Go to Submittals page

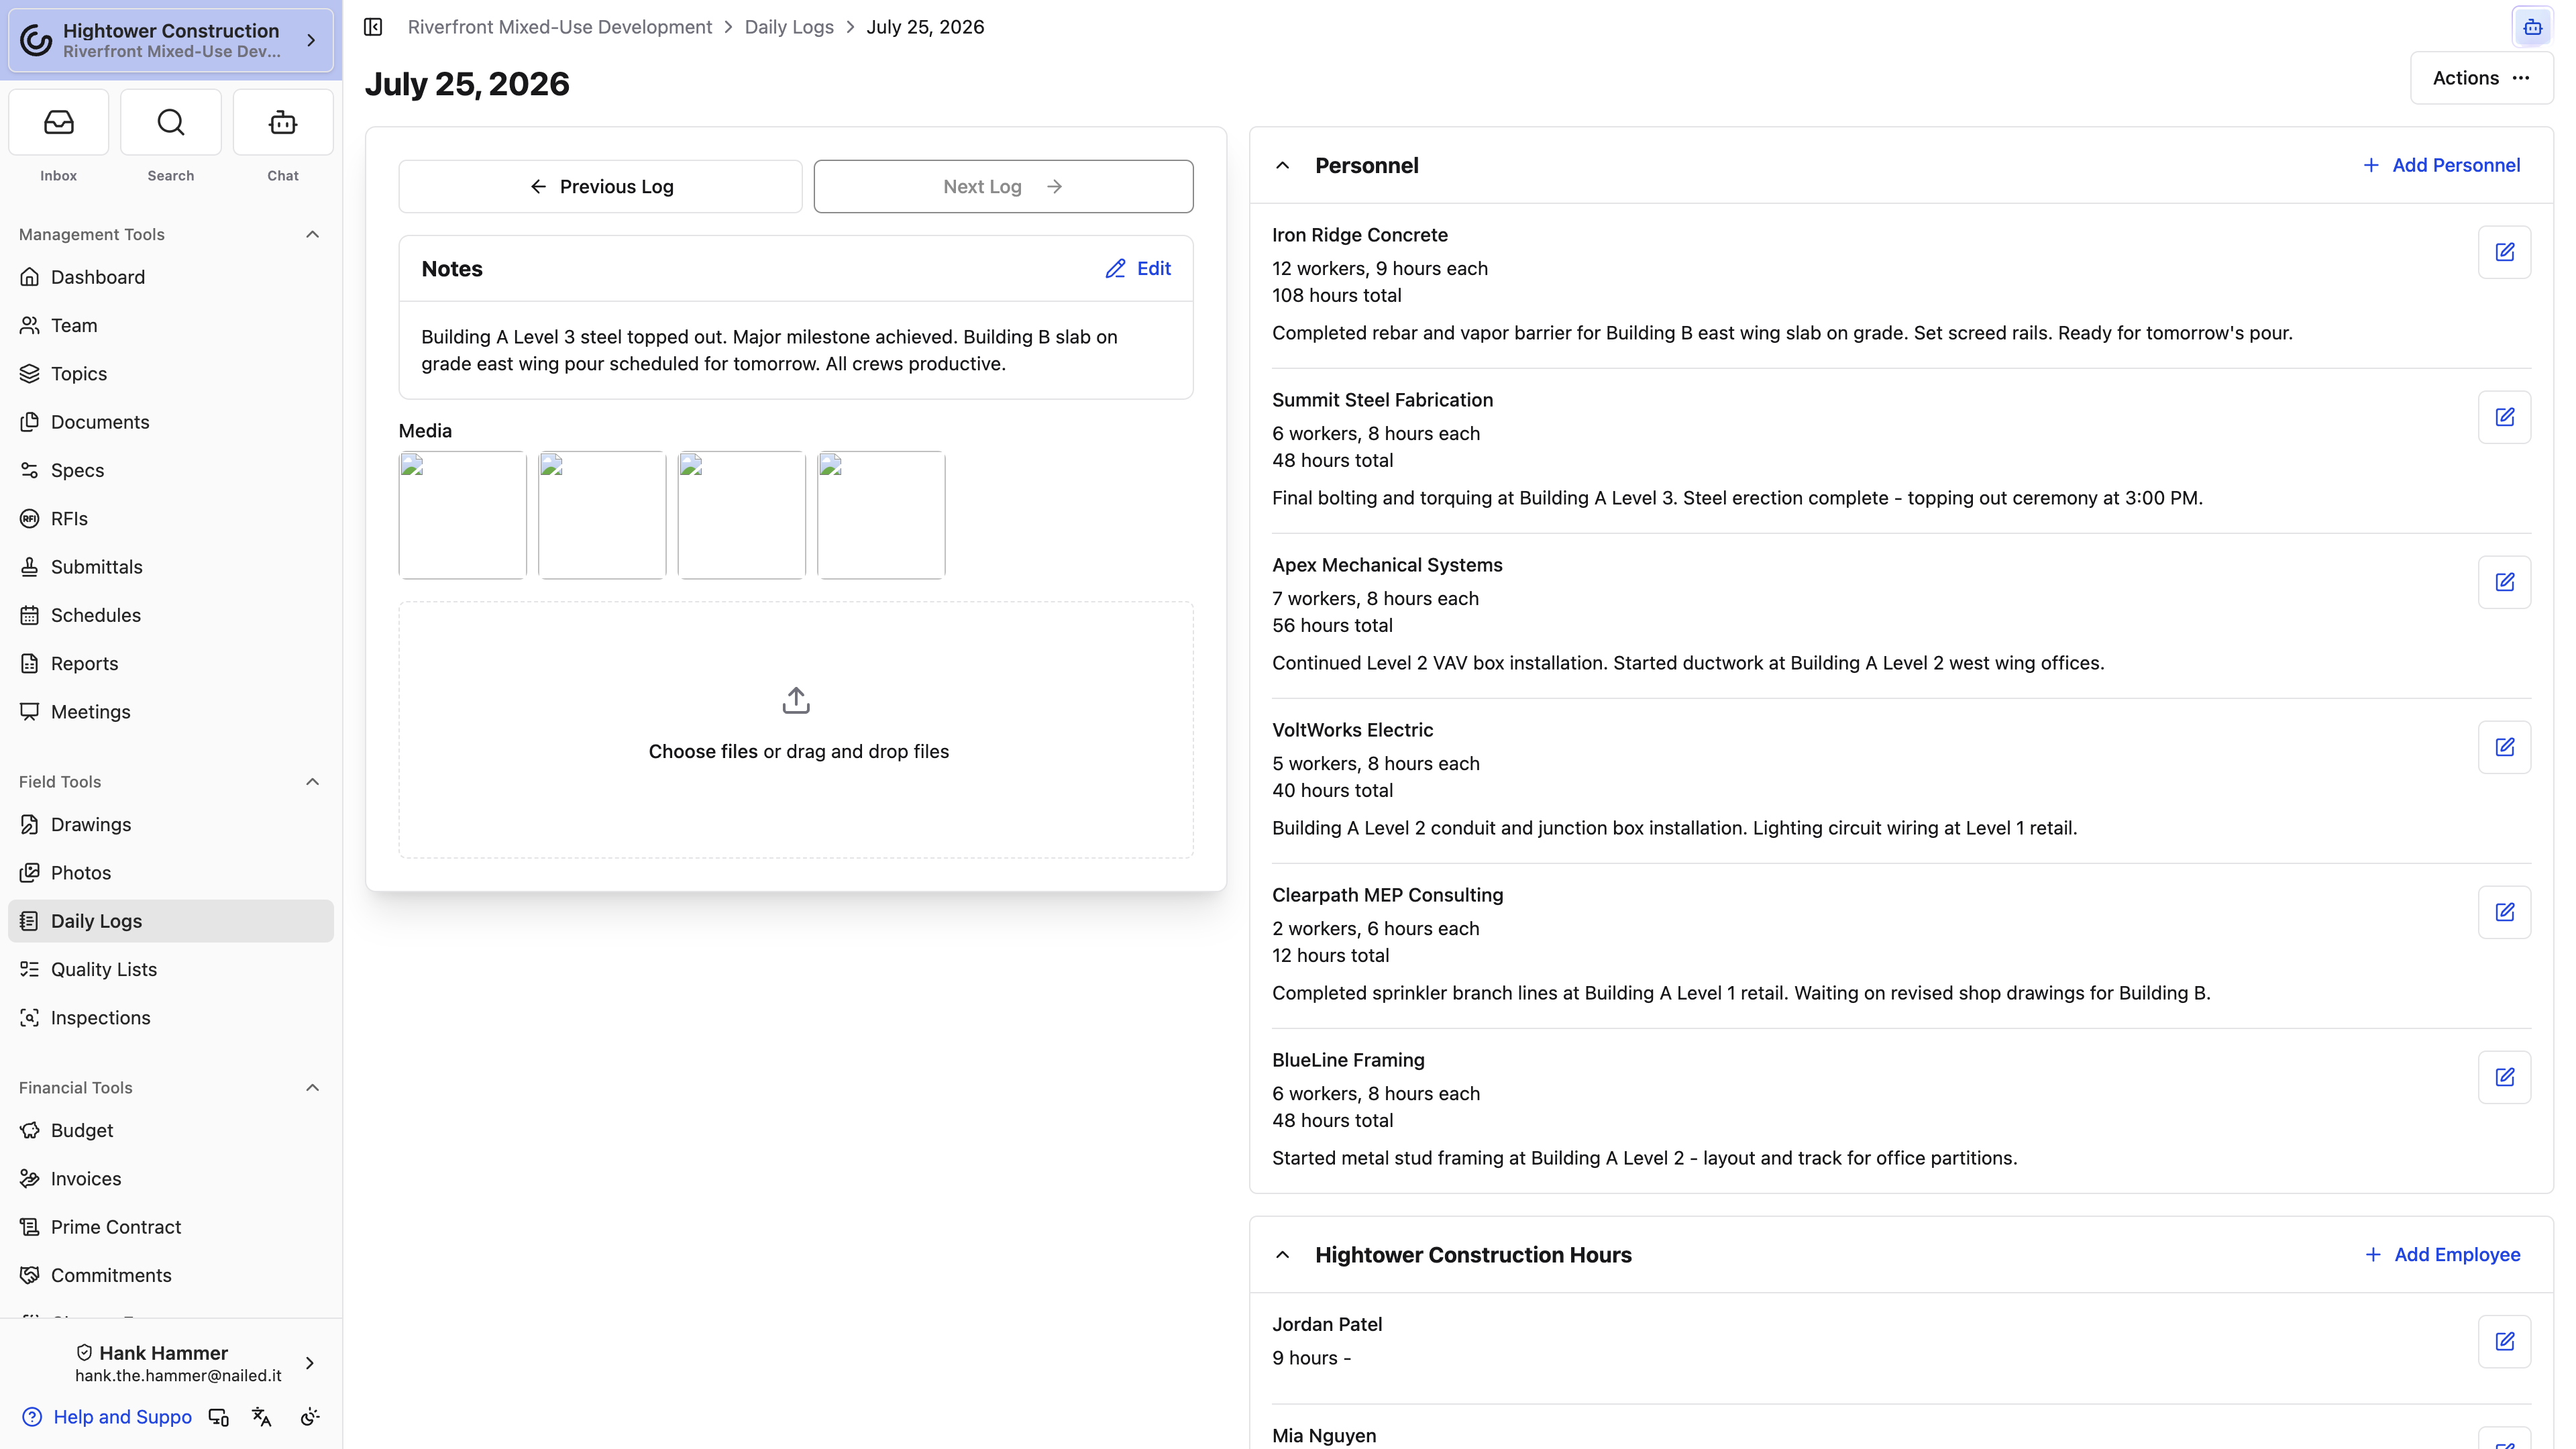[x=171, y=567]
